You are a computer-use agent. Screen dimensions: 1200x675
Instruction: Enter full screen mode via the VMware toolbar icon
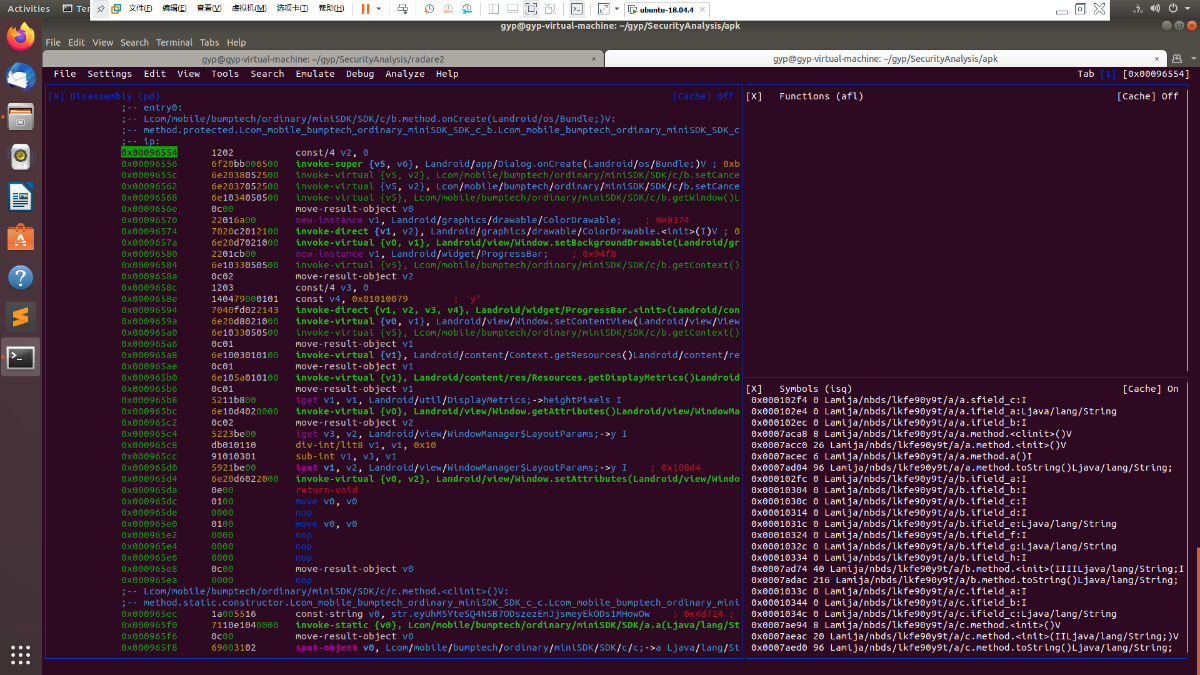532,8
